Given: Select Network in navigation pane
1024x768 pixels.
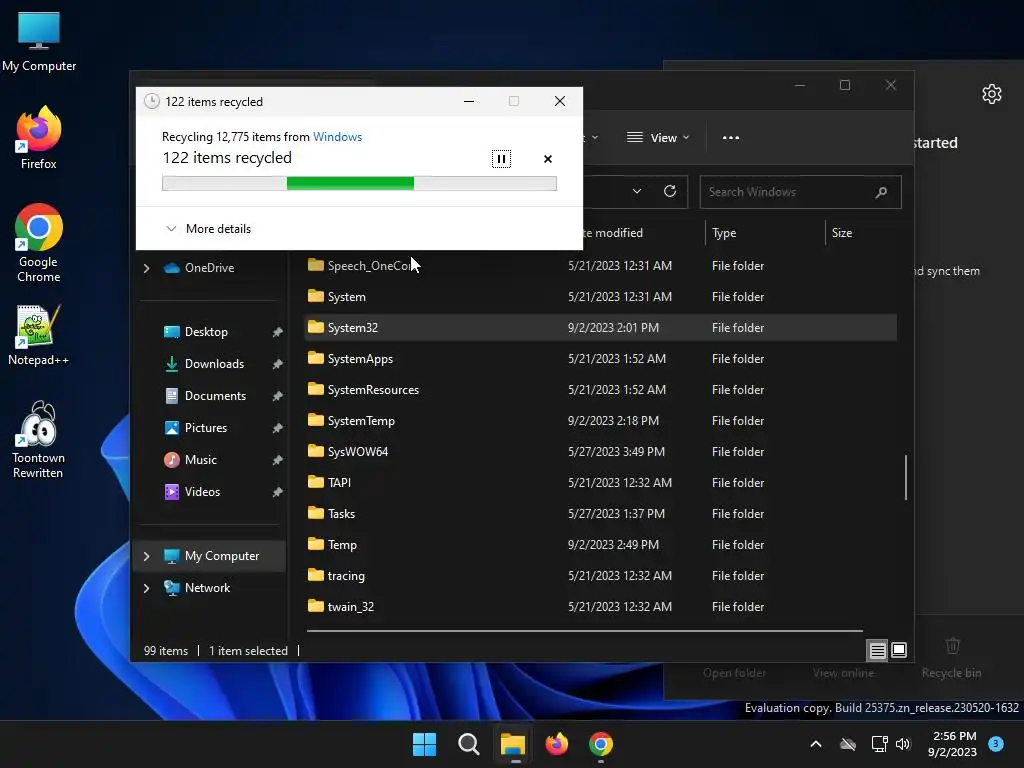Looking at the screenshot, I should pyautogui.click(x=207, y=588).
